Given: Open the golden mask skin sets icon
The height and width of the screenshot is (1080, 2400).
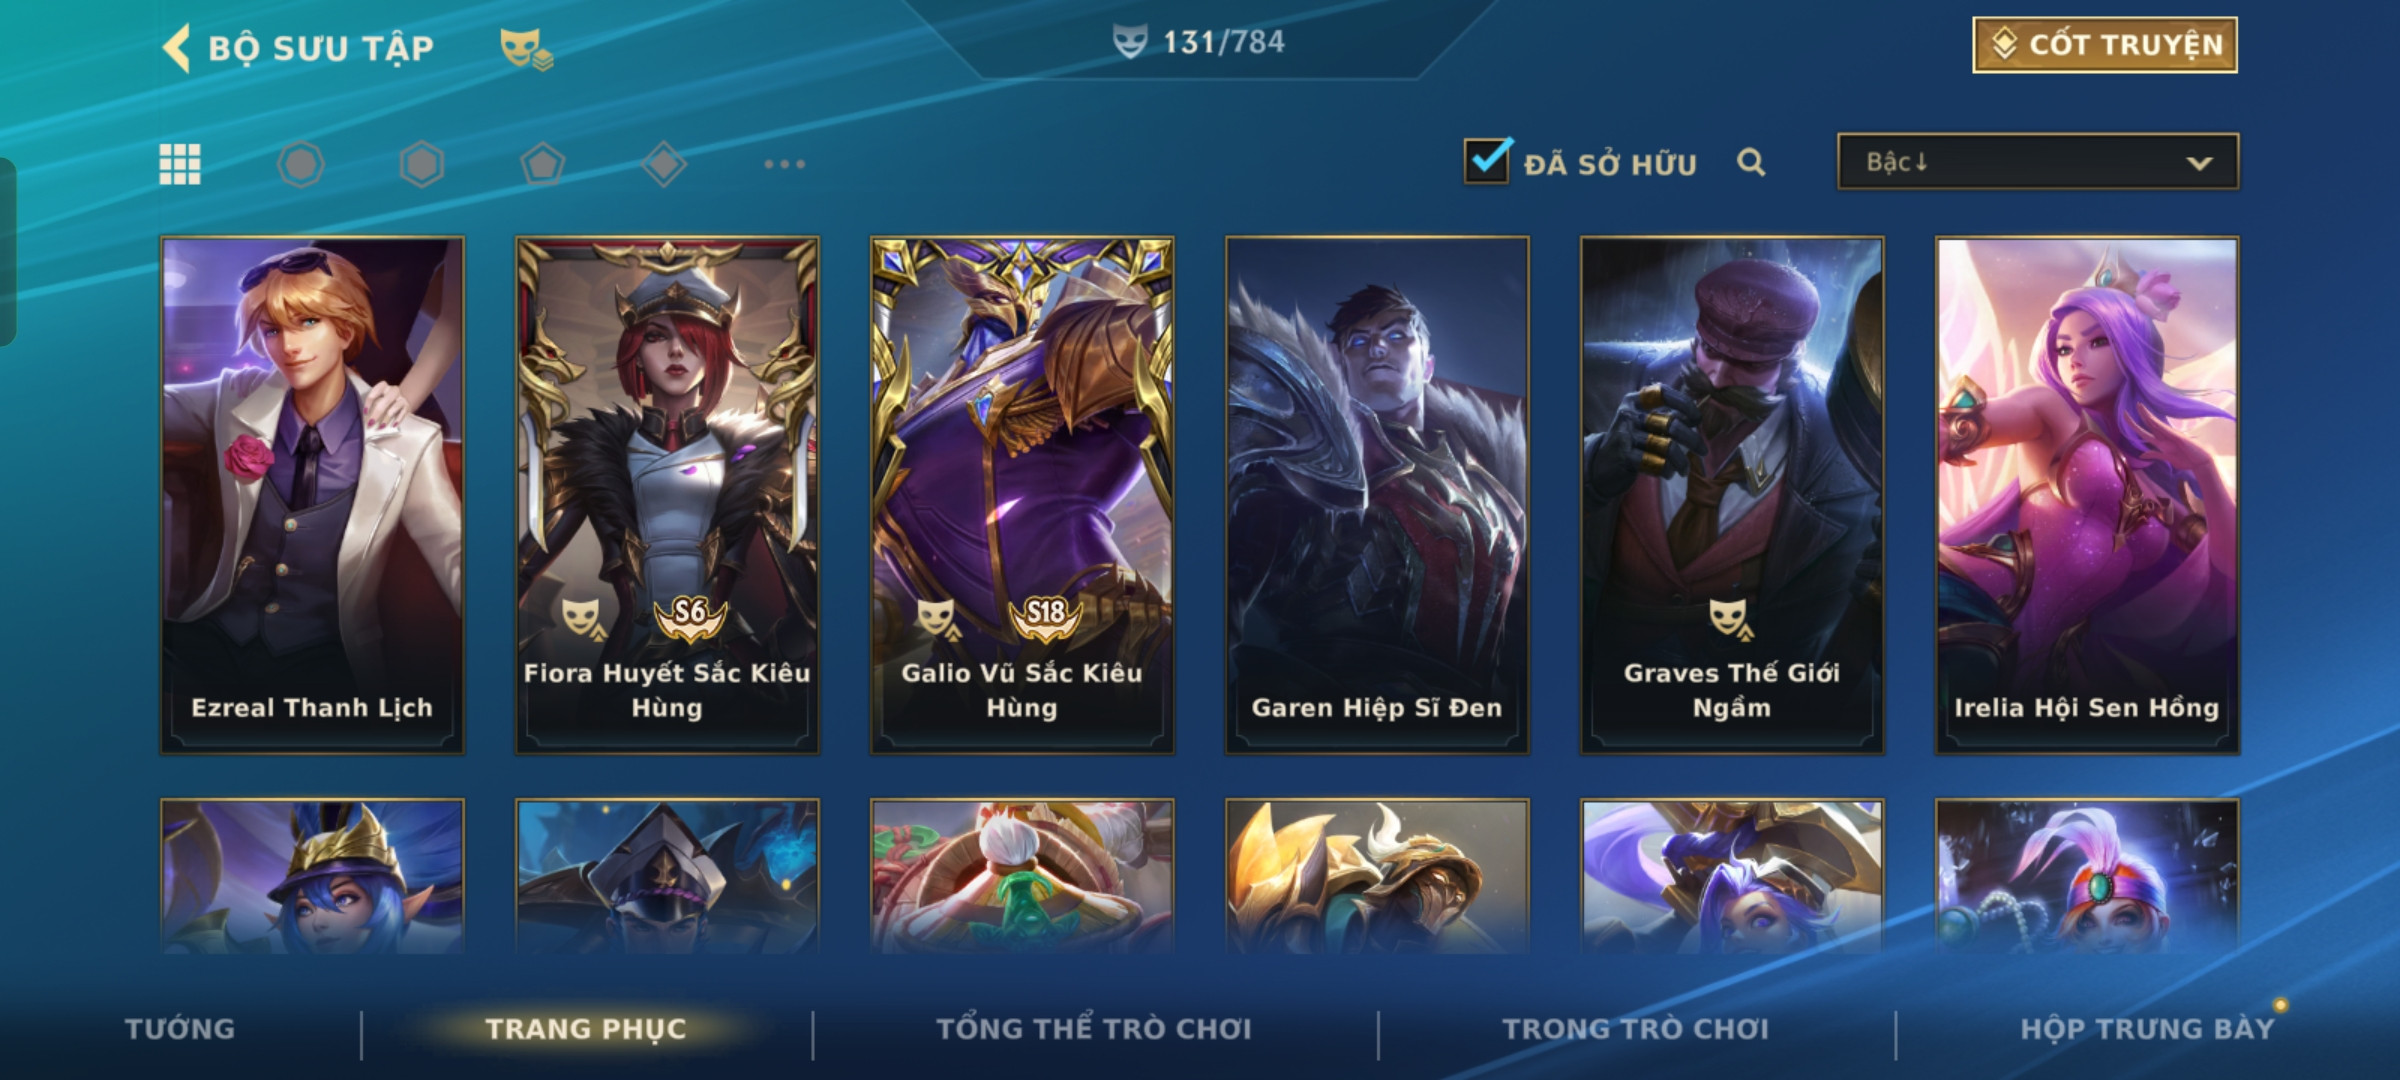Looking at the screenshot, I should (526, 48).
